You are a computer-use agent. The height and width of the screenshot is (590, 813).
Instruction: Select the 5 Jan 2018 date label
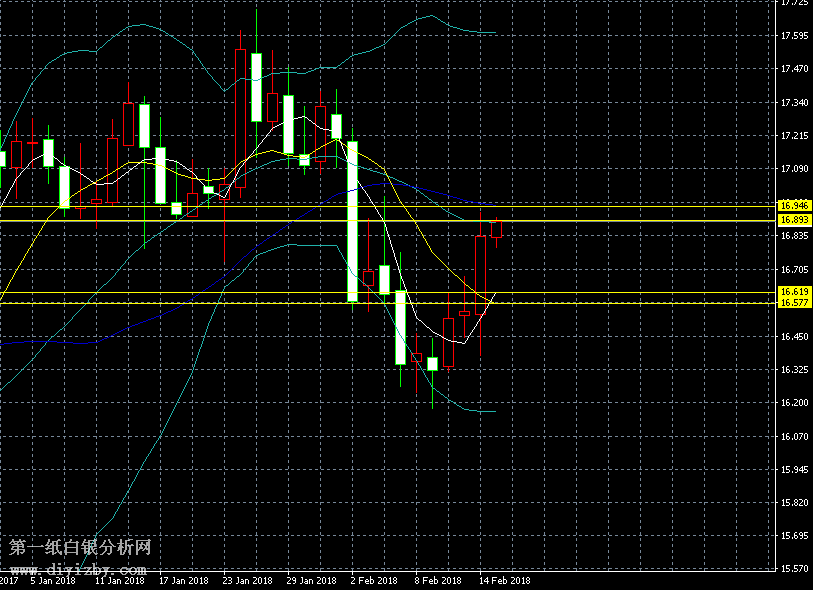[x=52, y=579]
